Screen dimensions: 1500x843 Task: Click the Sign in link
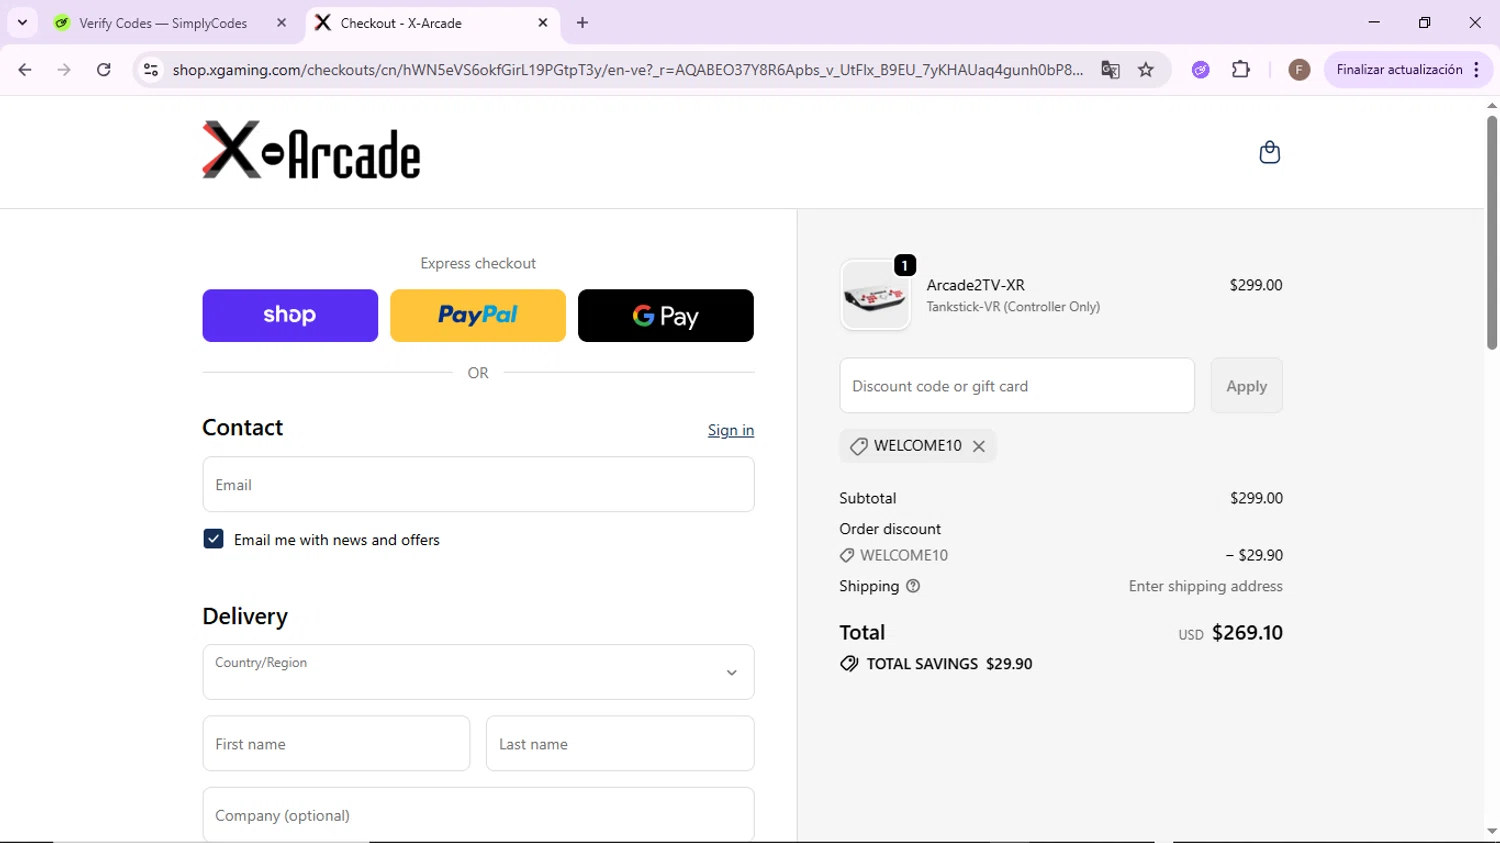tap(731, 430)
